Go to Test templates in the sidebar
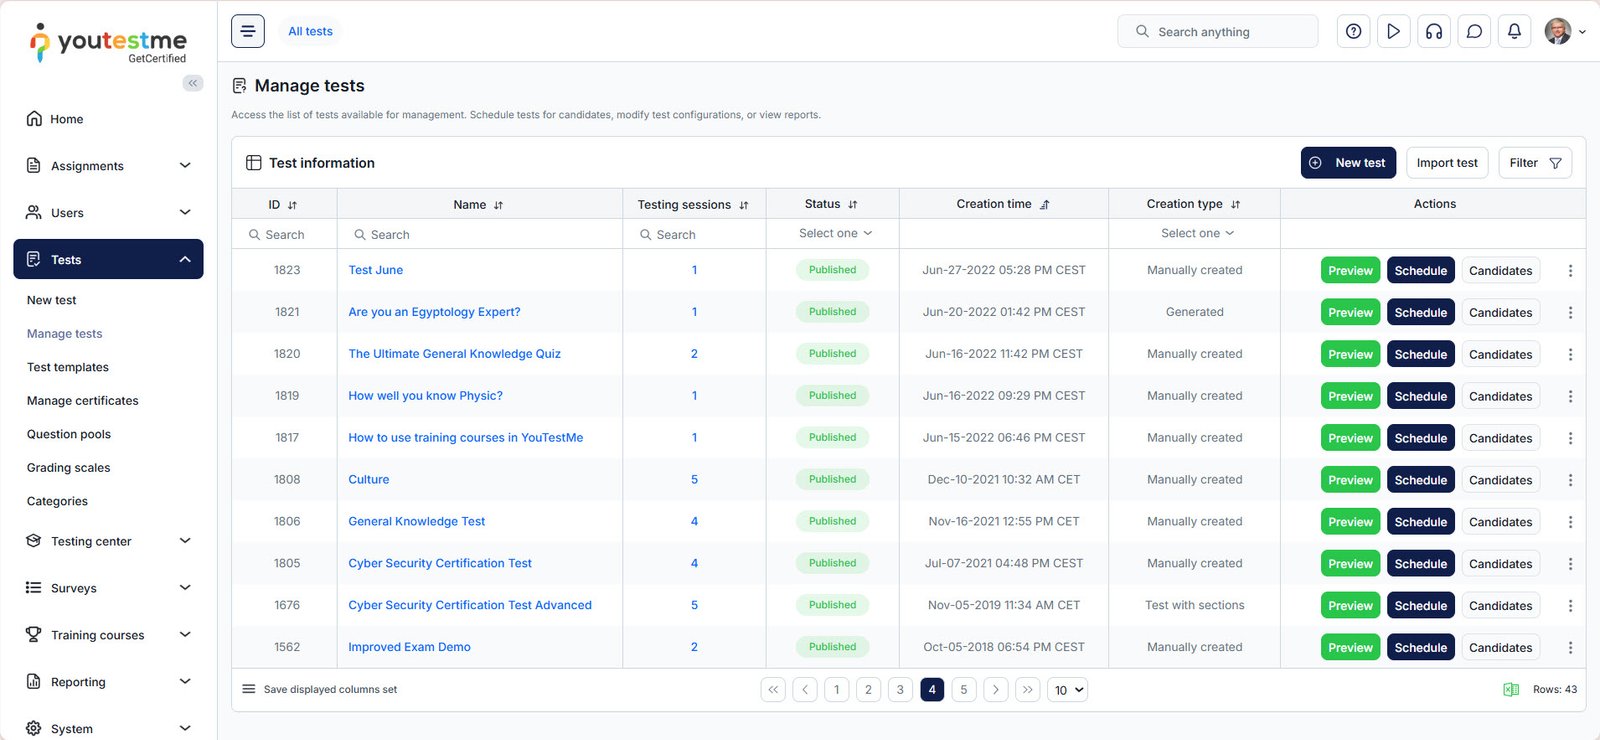 (68, 367)
